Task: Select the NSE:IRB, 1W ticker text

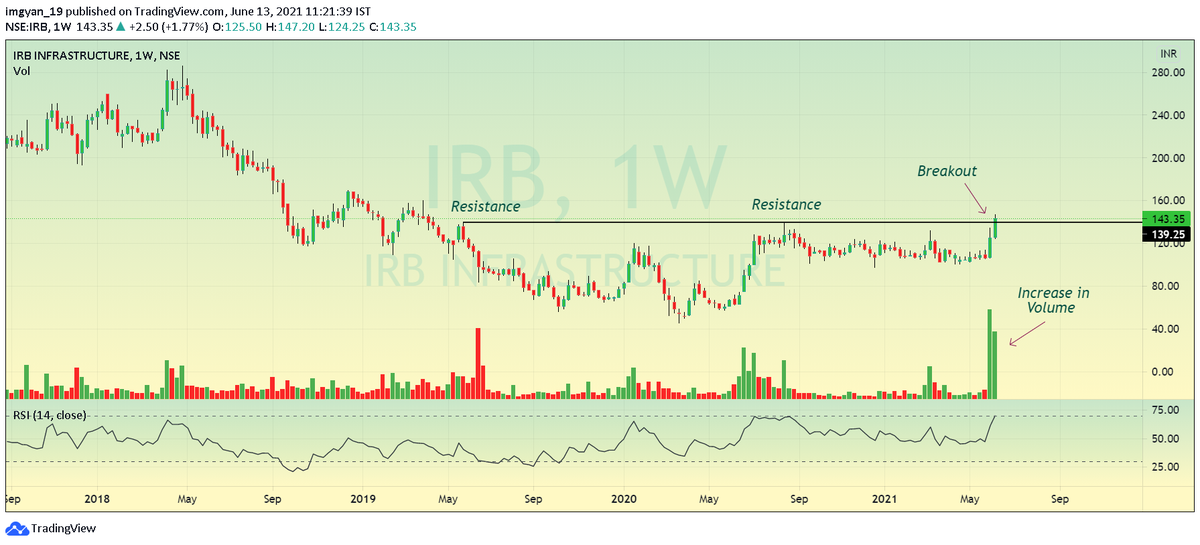Action: point(39,26)
